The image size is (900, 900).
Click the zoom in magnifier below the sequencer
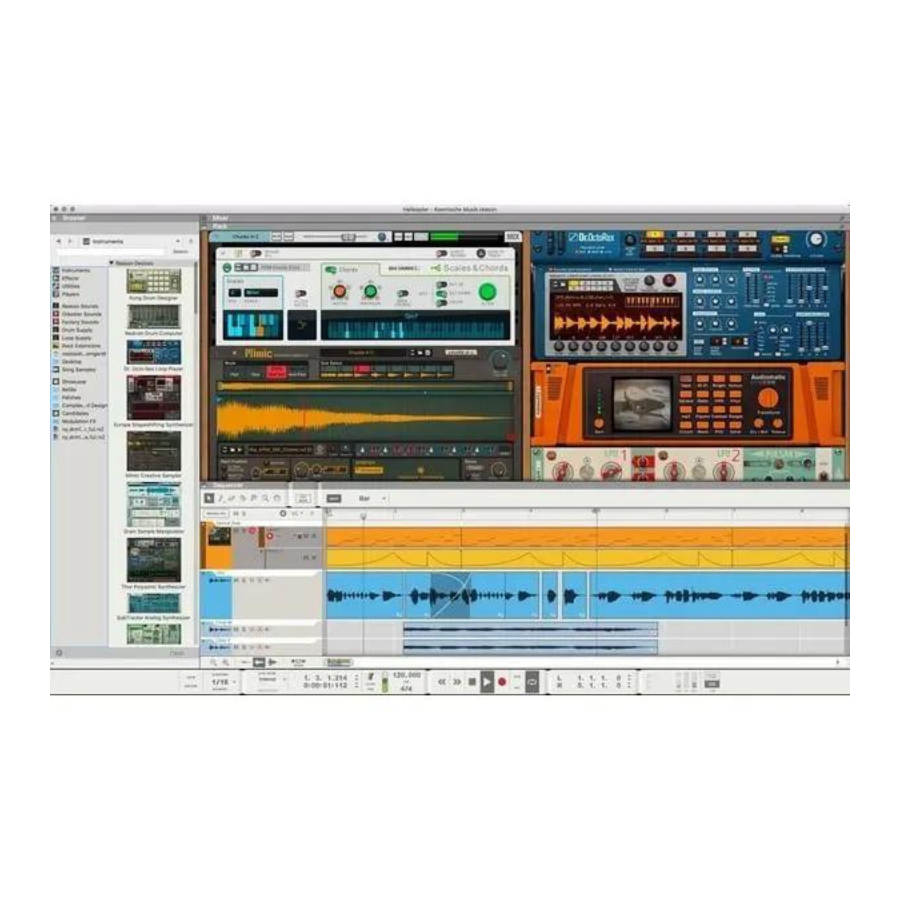pyautogui.click(x=225, y=662)
